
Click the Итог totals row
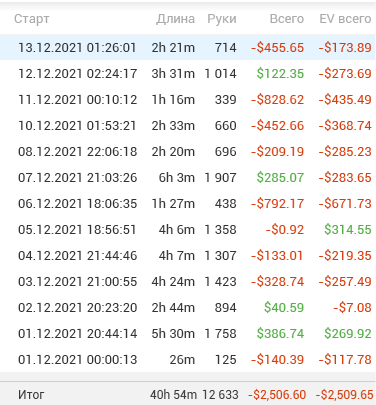click(188, 394)
